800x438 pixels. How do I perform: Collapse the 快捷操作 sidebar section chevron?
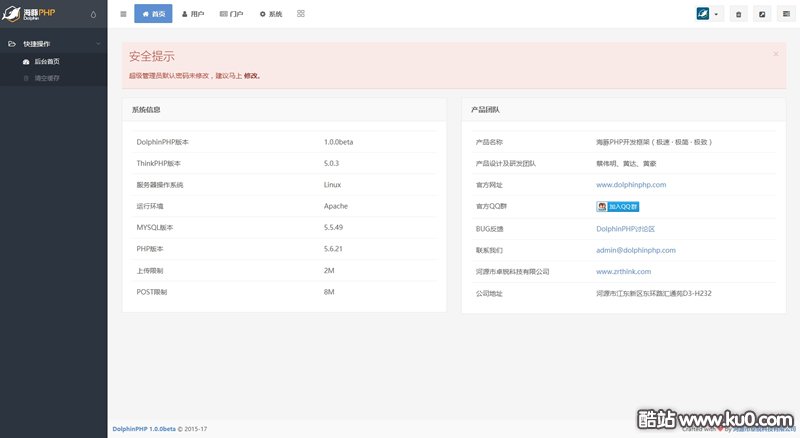[98, 44]
